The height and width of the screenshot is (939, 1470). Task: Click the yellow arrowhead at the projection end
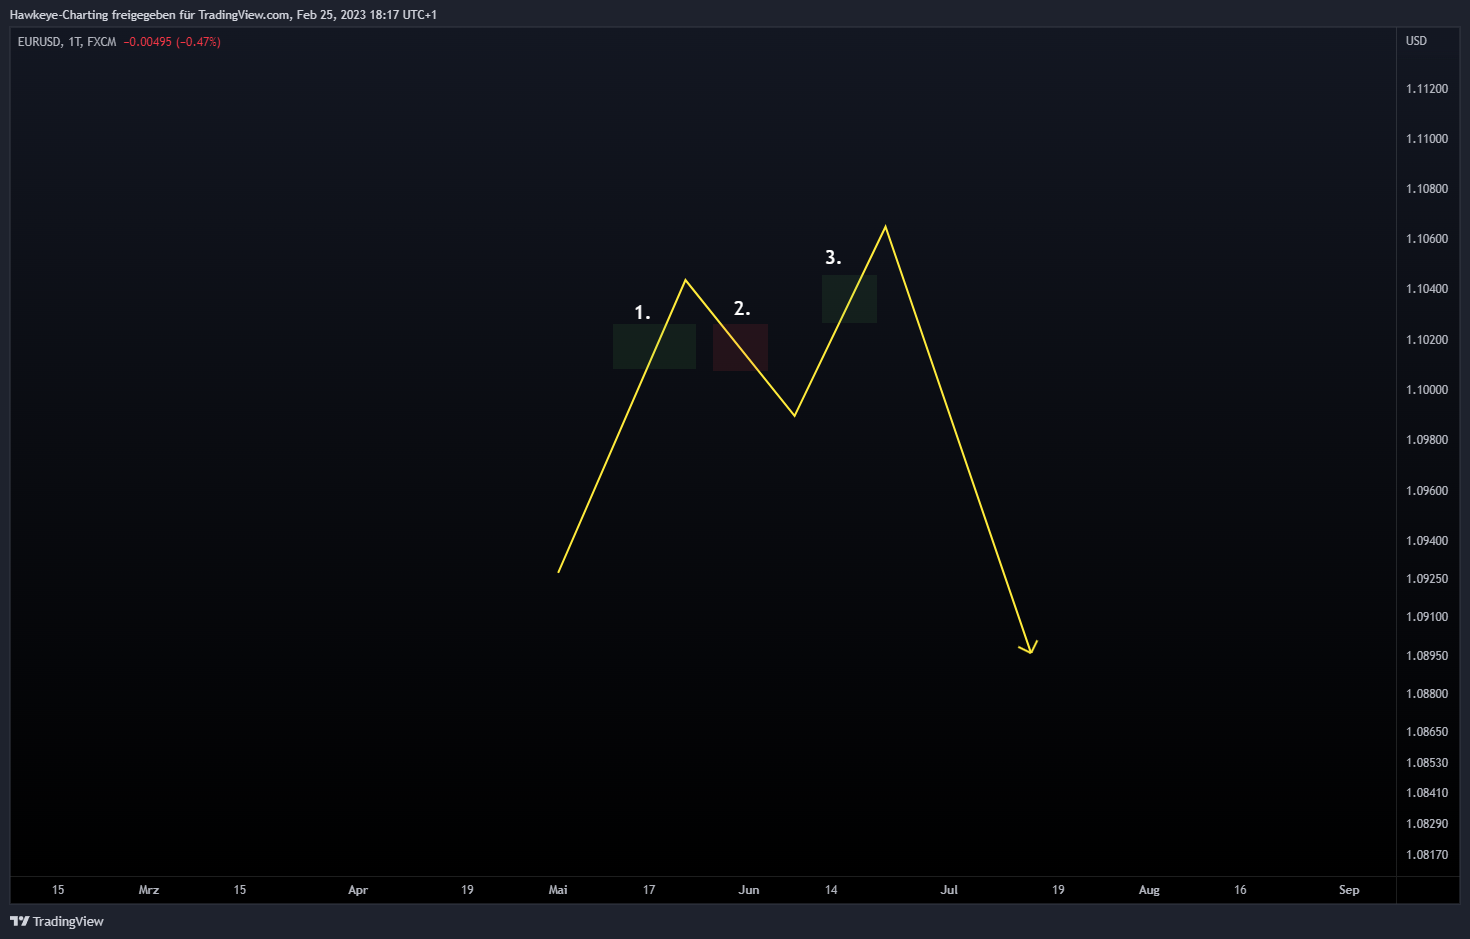tap(1029, 647)
